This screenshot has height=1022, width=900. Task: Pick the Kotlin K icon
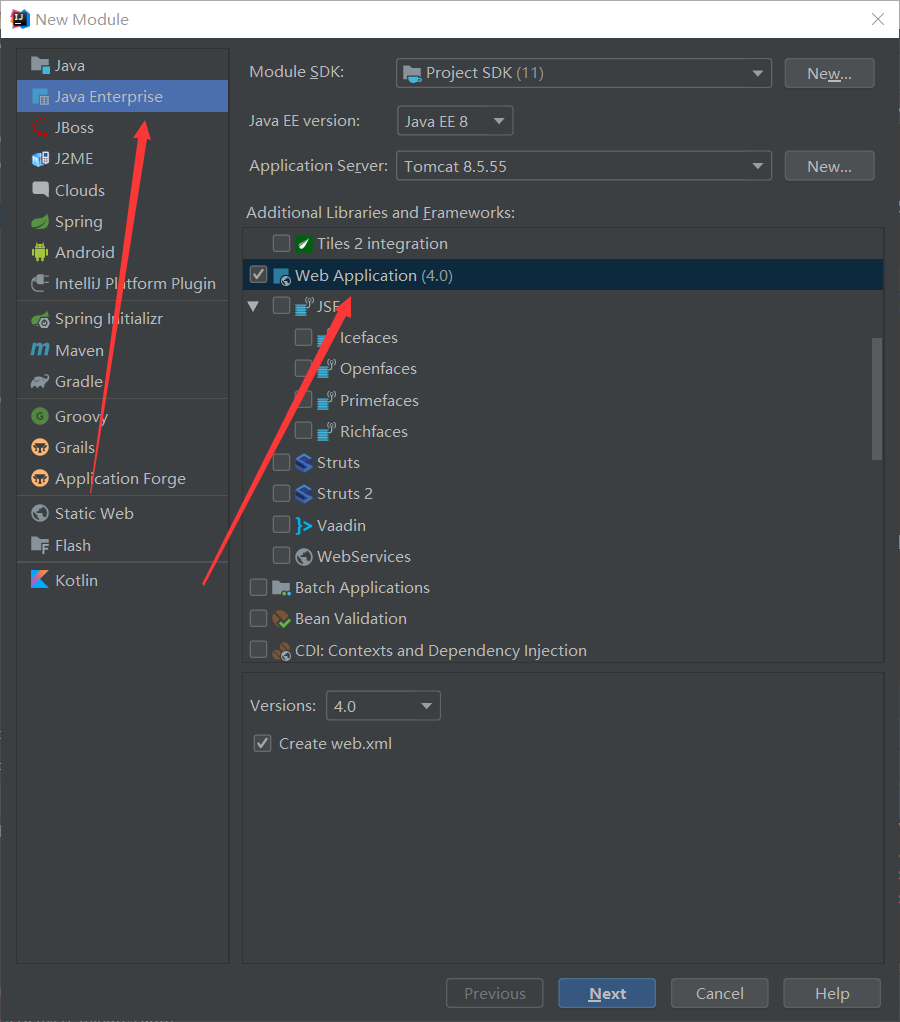tap(40, 579)
